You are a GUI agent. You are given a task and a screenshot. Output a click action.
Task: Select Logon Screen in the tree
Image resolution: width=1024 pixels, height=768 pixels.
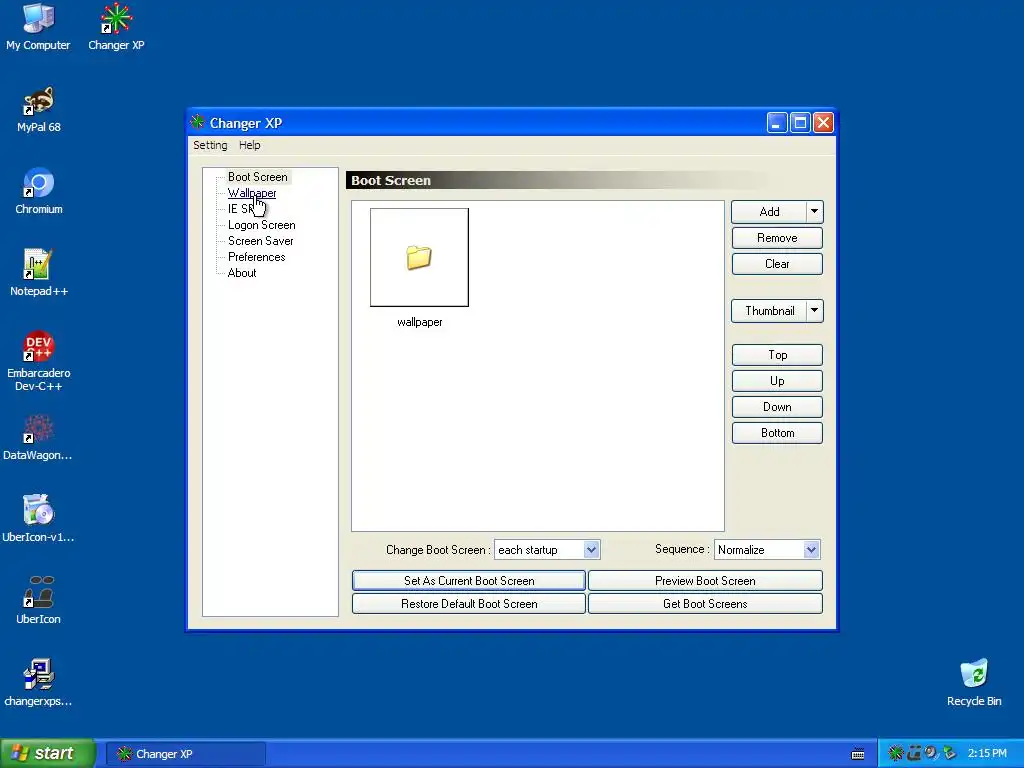coord(261,225)
